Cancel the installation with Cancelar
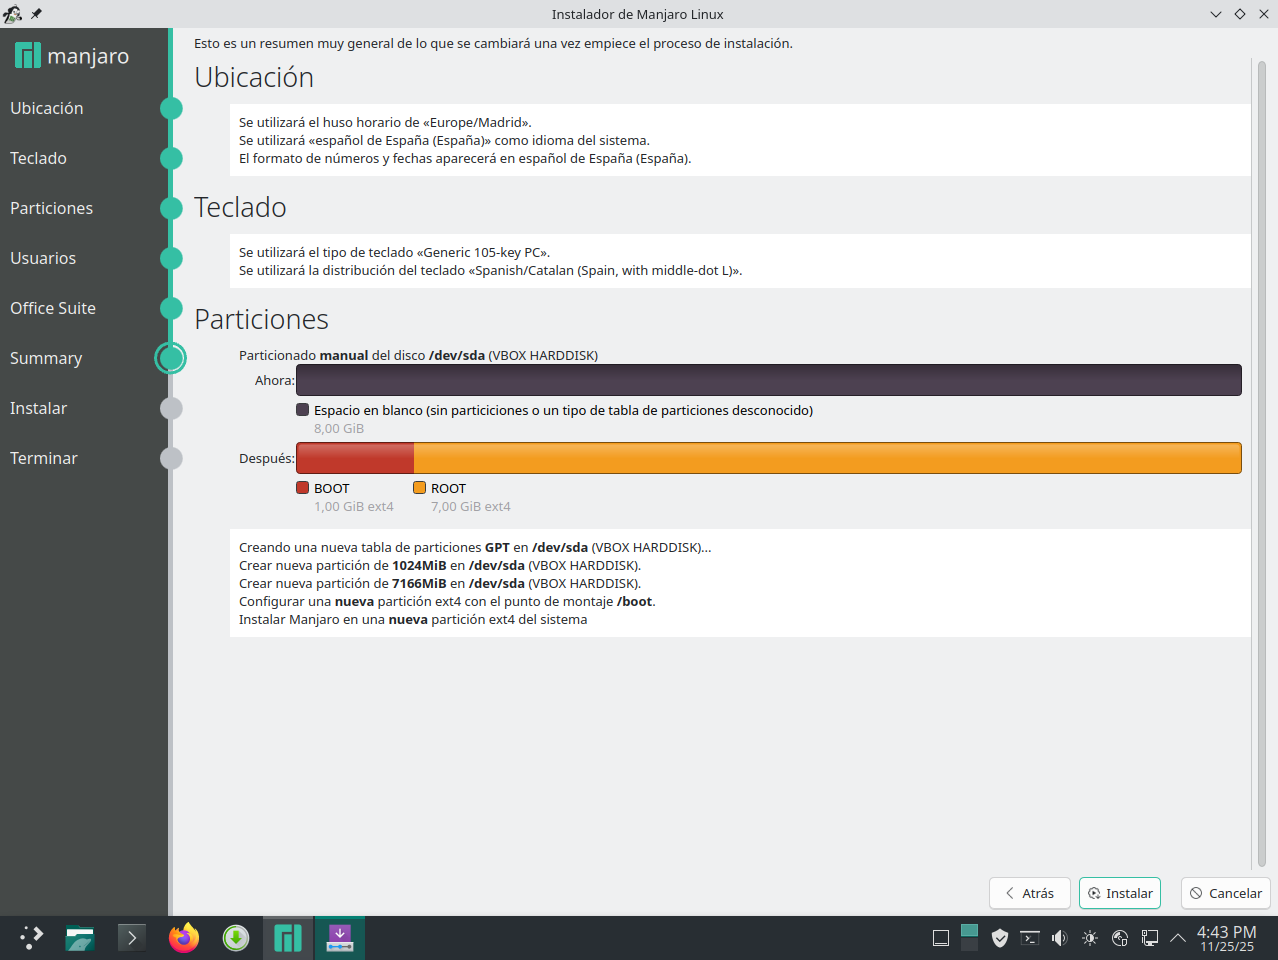1278x960 pixels. click(x=1225, y=893)
